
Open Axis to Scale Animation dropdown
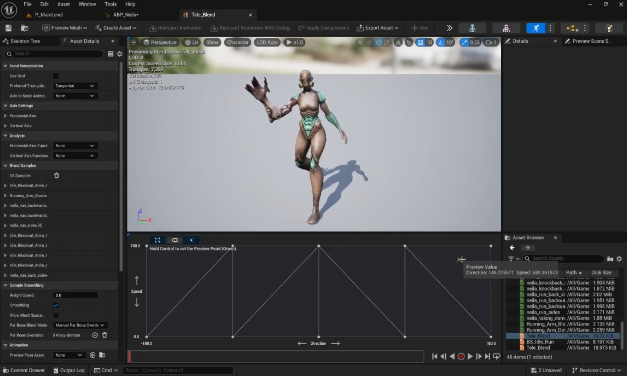pos(75,96)
